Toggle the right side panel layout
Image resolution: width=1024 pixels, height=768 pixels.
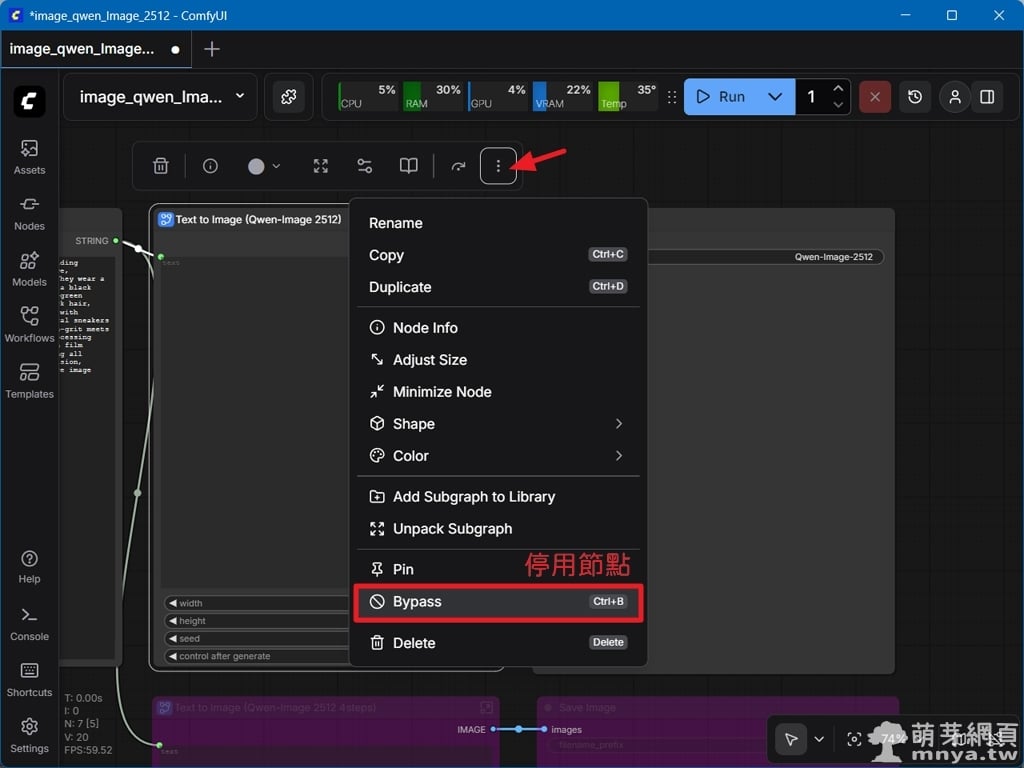coord(987,97)
